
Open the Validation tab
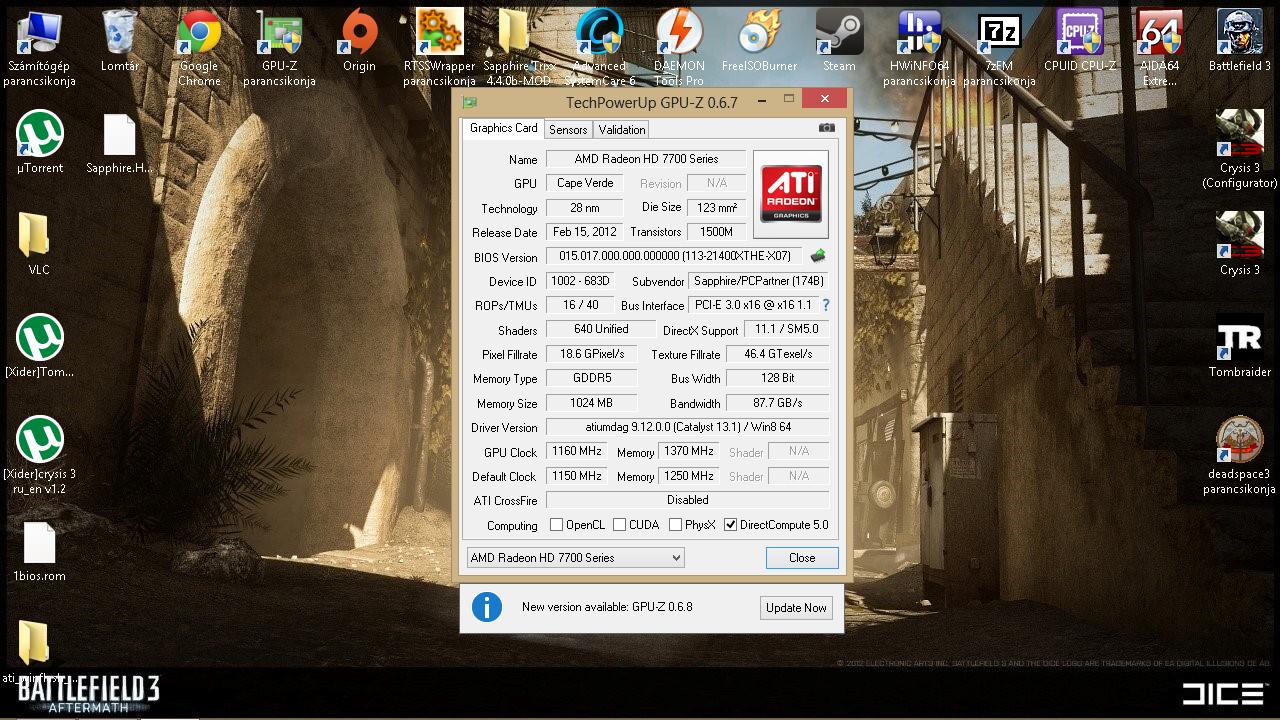[x=622, y=130]
